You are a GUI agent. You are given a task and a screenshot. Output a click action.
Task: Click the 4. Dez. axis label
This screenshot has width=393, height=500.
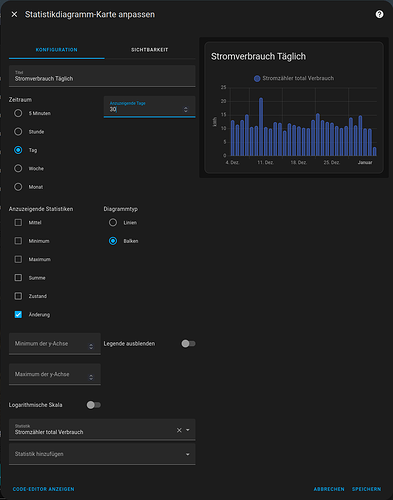232,163
